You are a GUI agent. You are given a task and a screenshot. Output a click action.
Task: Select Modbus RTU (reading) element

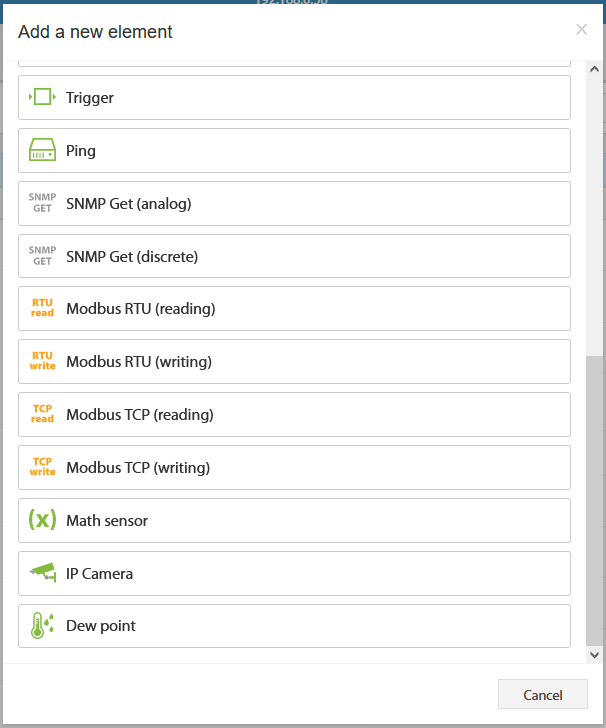coord(294,309)
